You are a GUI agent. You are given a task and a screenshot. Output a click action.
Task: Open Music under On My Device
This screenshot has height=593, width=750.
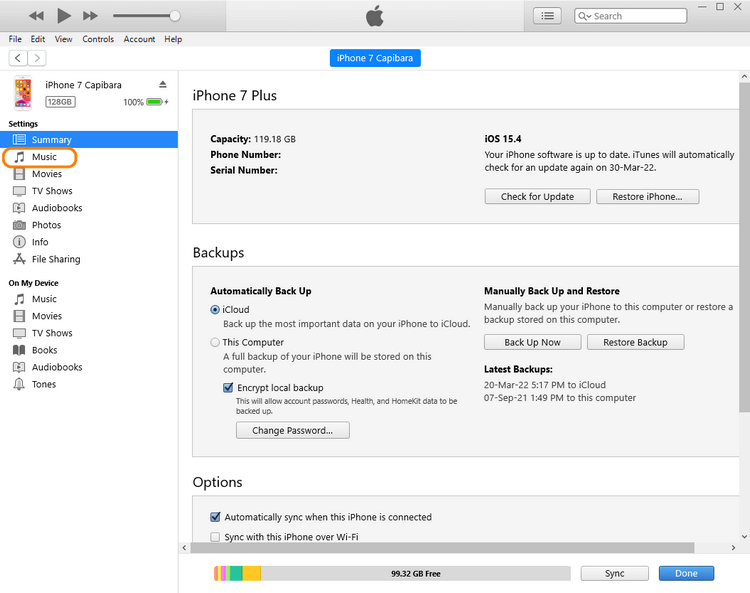44,299
